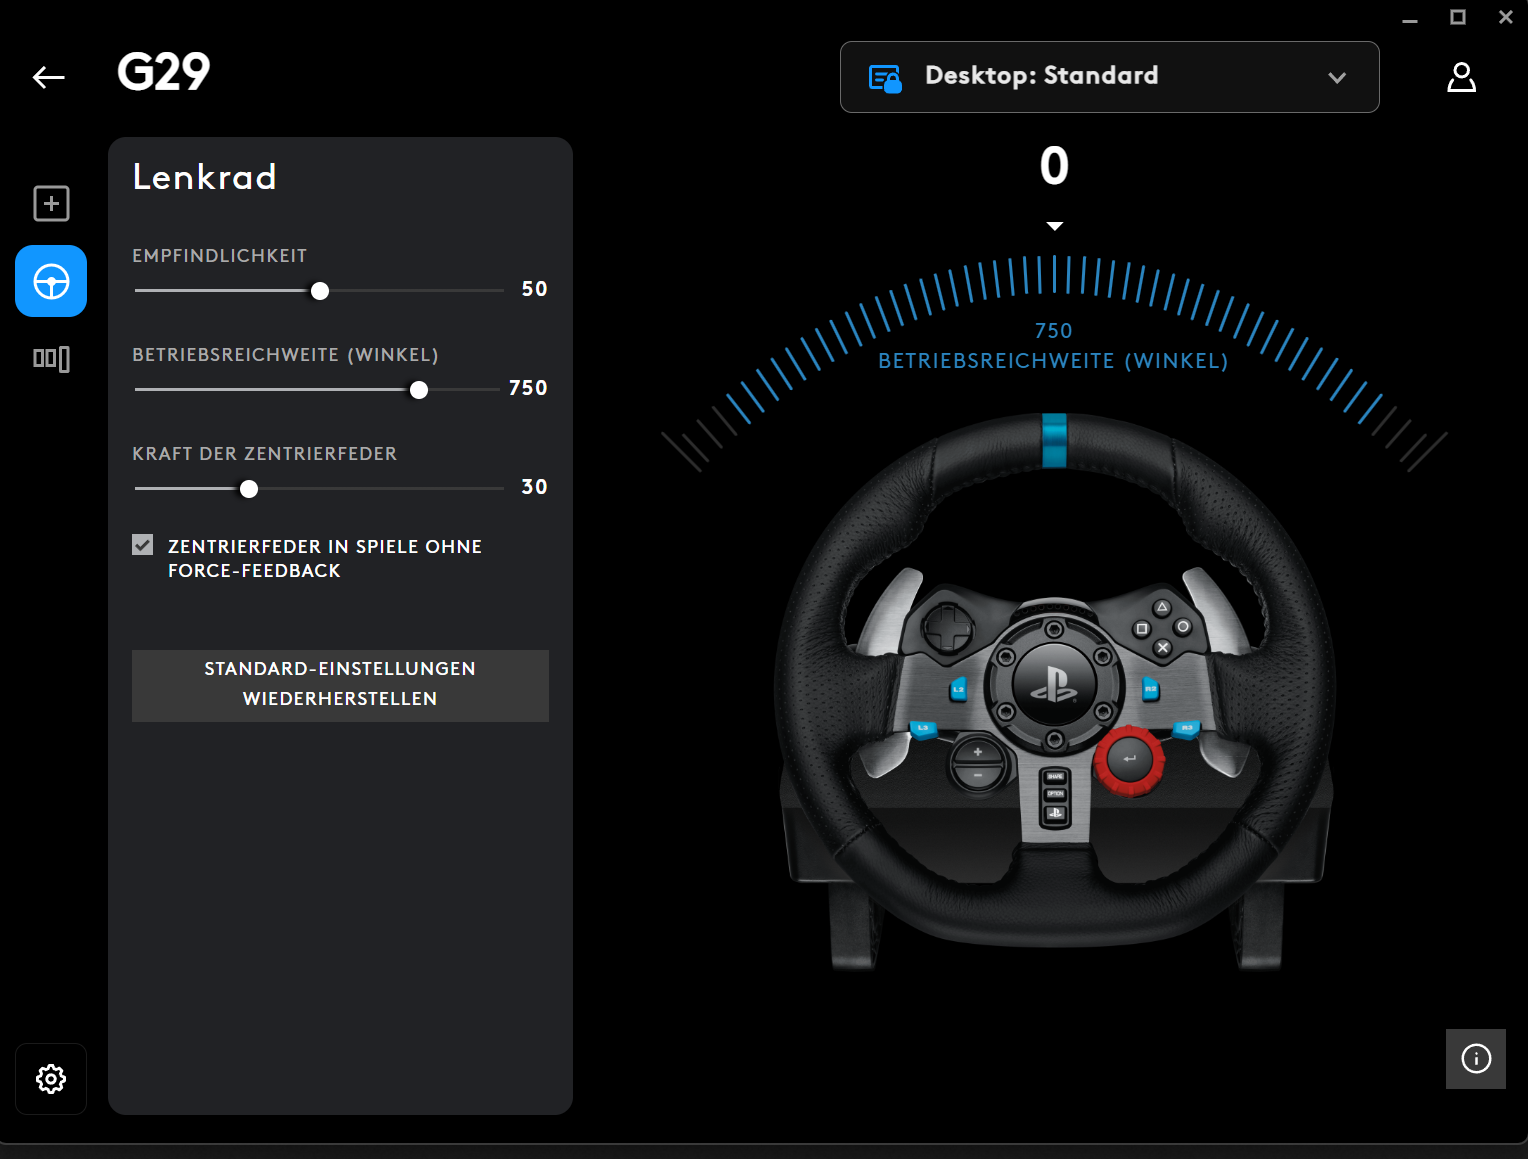1528x1159 pixels.
Task: Click the blue center stripe on wheel
Action: tap(1054, 440)
